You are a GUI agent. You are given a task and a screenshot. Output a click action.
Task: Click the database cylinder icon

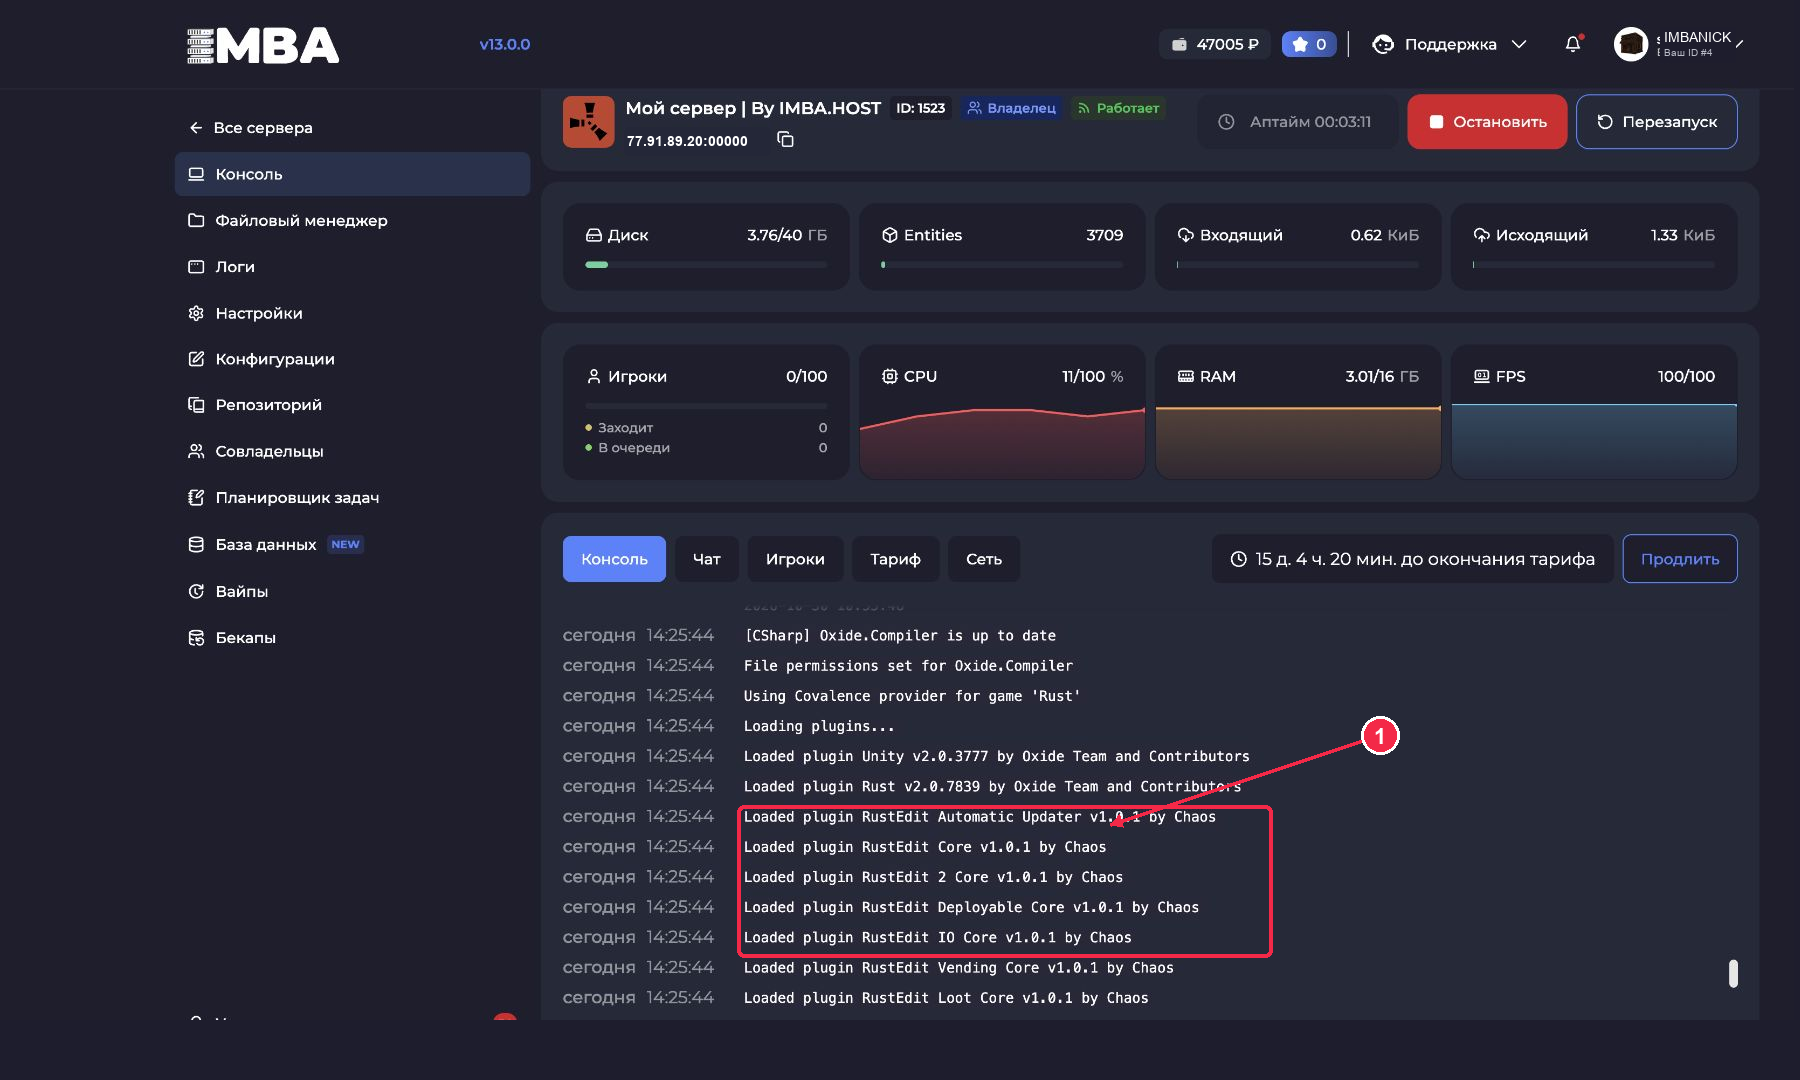[196, 544]
